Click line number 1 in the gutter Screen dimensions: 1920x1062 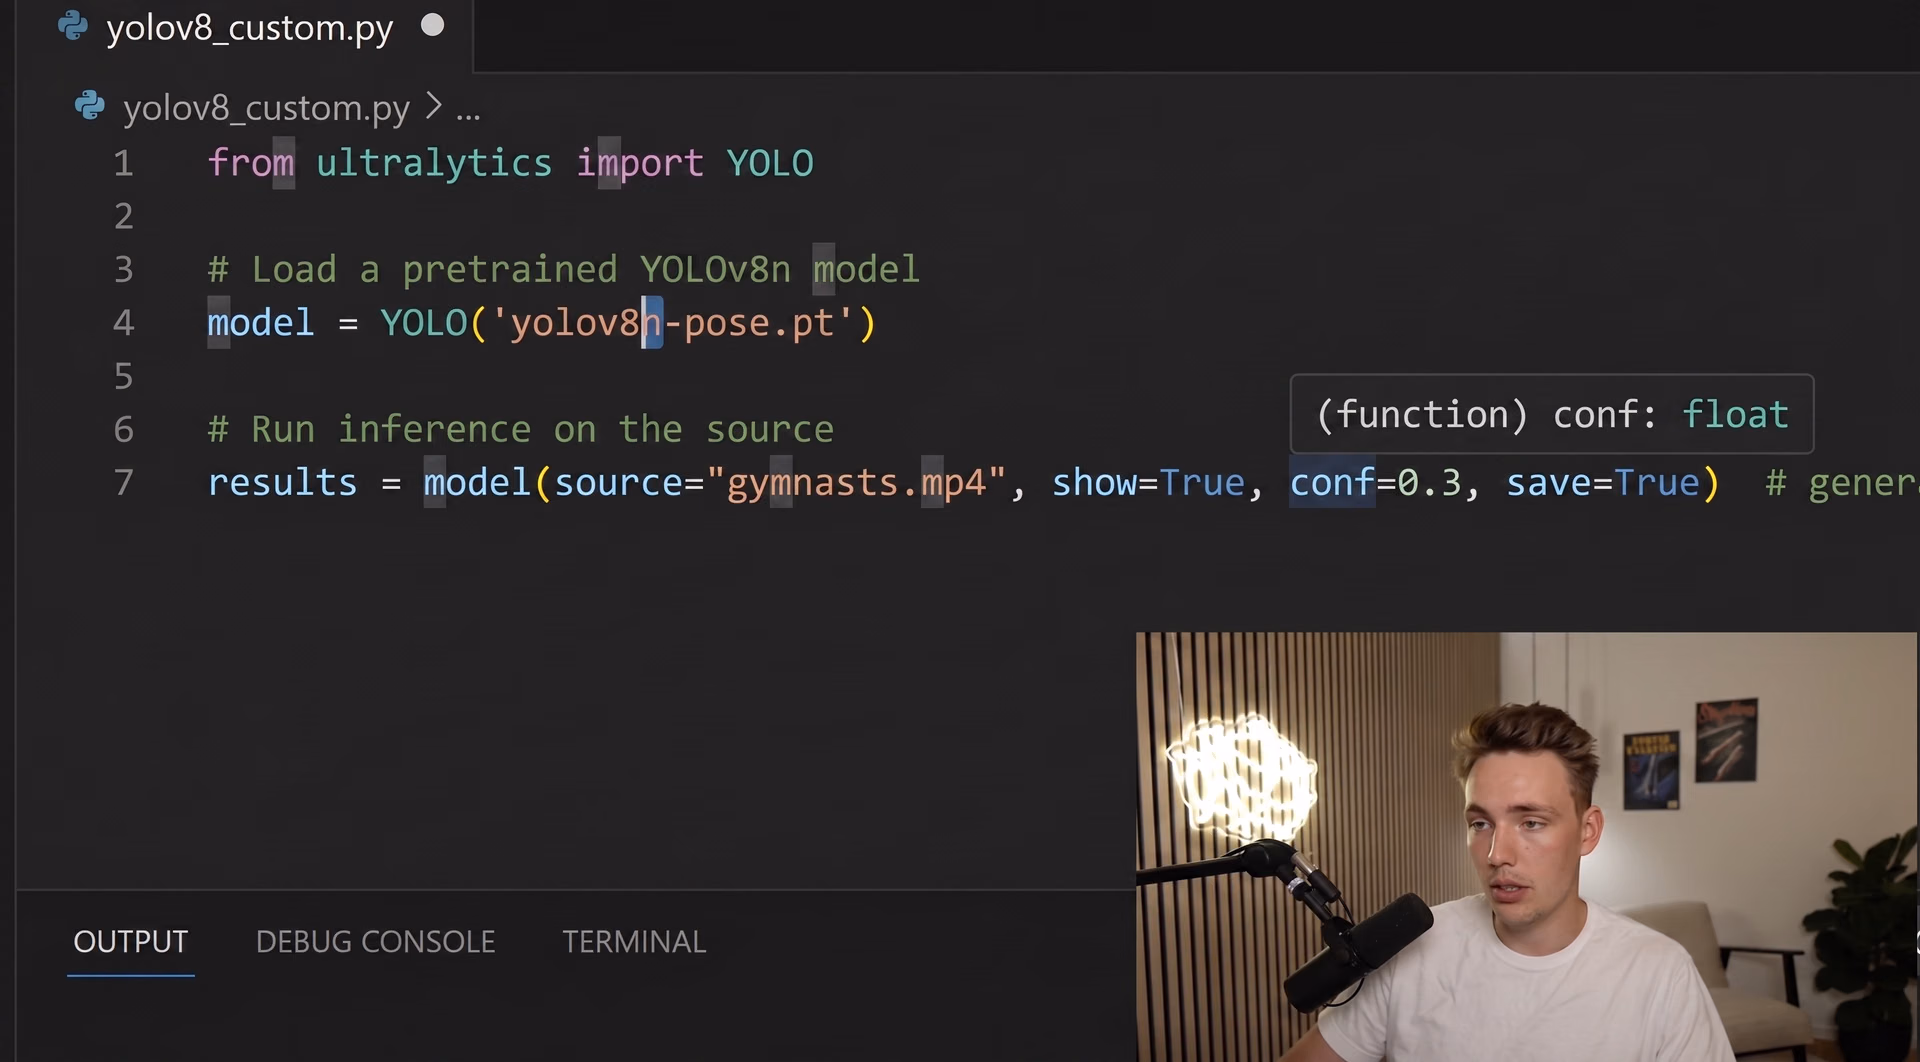[x=123, y=163]
